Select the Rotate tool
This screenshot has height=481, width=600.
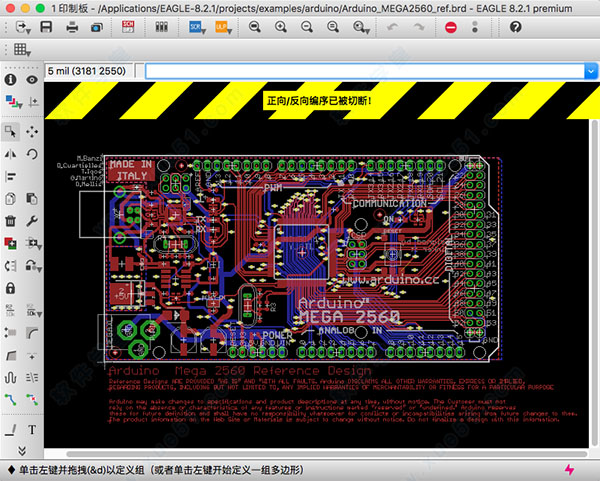(x=32, y=154)
